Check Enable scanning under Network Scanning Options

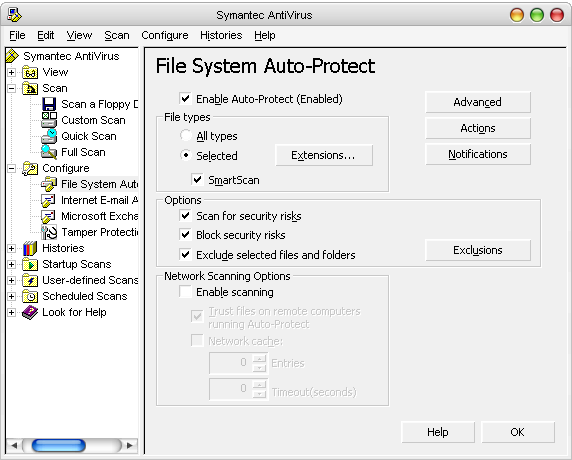pyautogui.click(x=185, y=292)
